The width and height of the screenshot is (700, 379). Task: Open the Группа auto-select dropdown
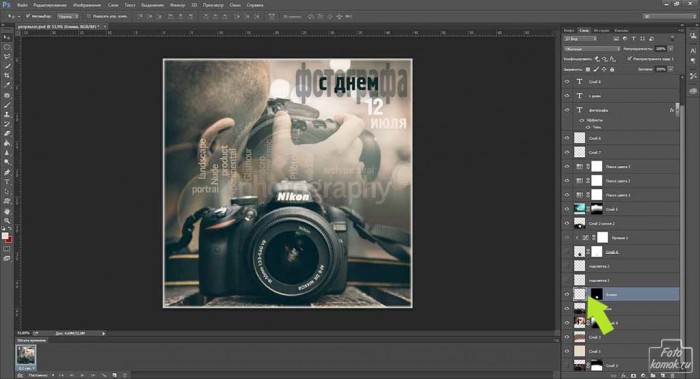pyautogui.click(x=67, y=16)
